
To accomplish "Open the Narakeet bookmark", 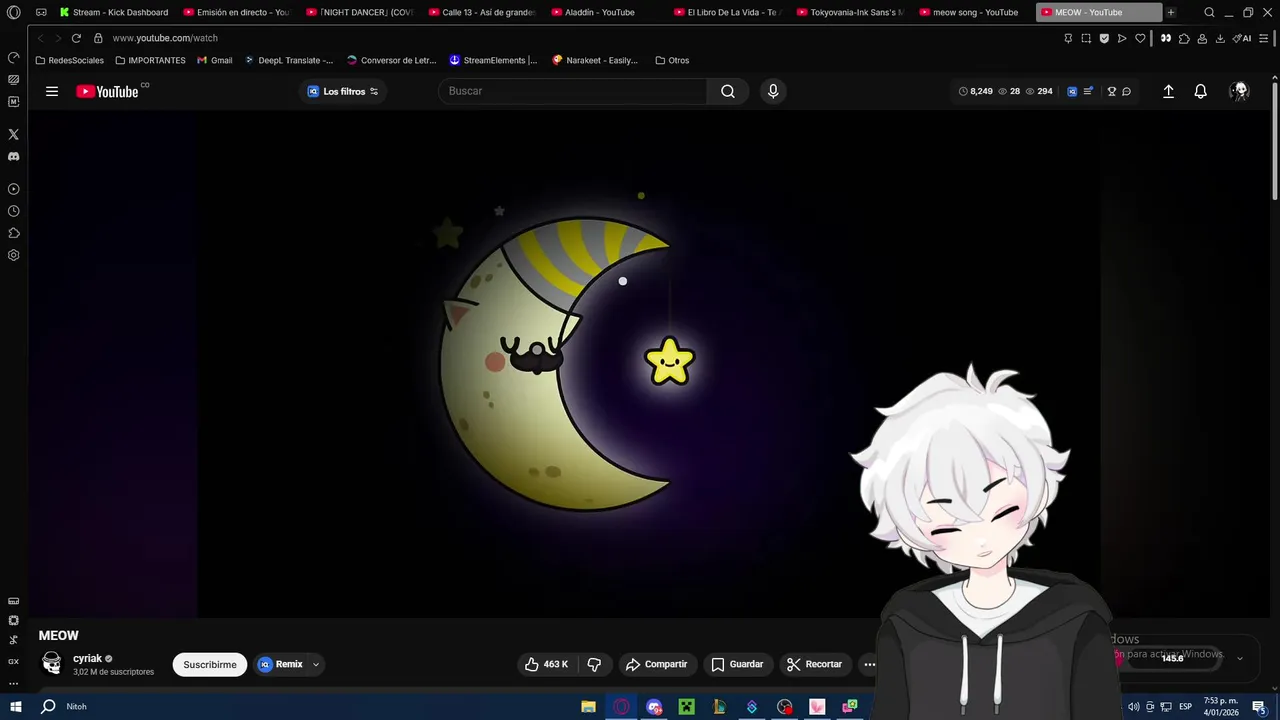I will click(x=595, y=60).
